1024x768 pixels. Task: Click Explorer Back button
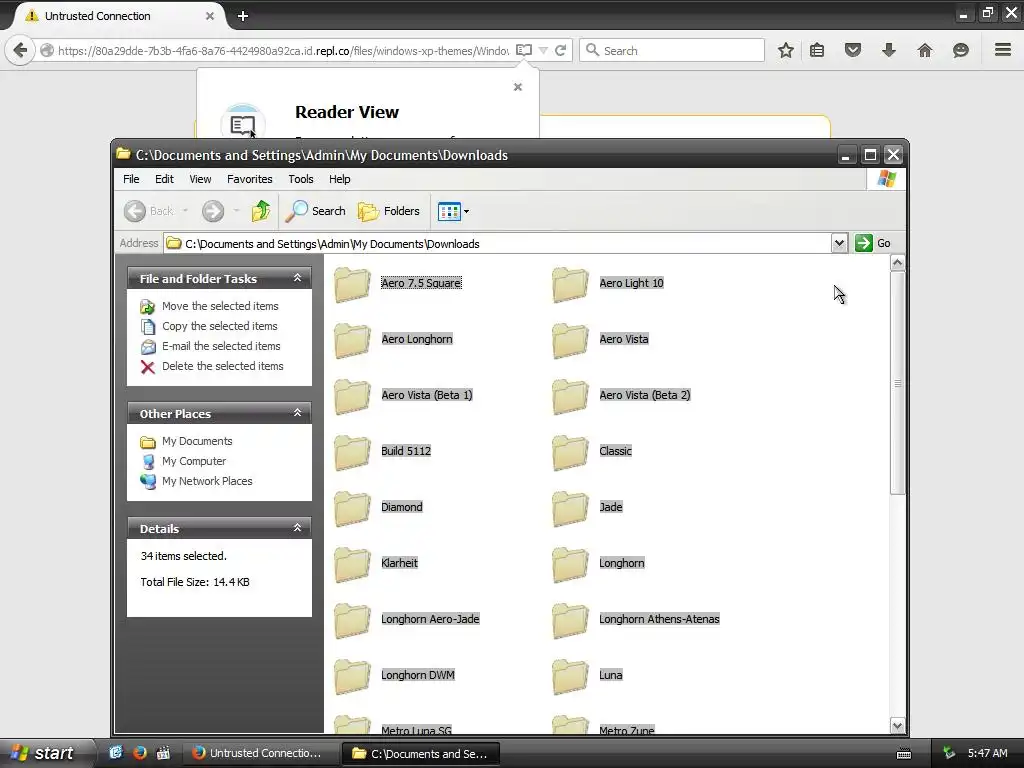(x=149, y=211)
